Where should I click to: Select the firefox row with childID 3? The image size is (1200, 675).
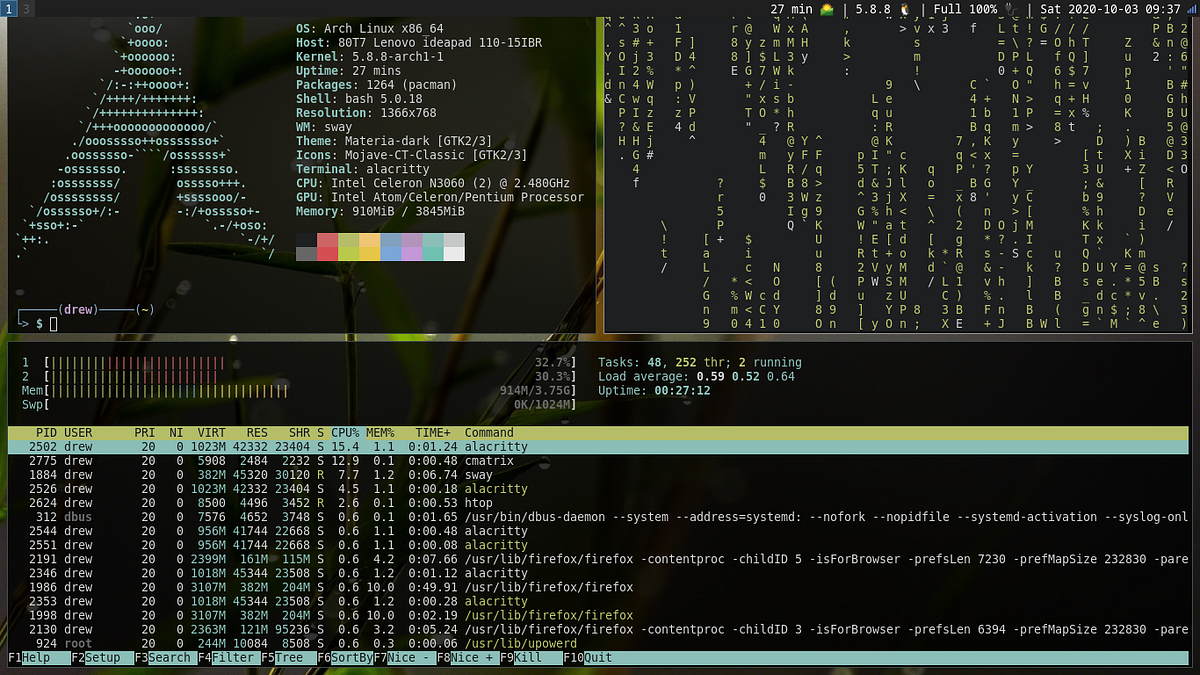(598, 630)
